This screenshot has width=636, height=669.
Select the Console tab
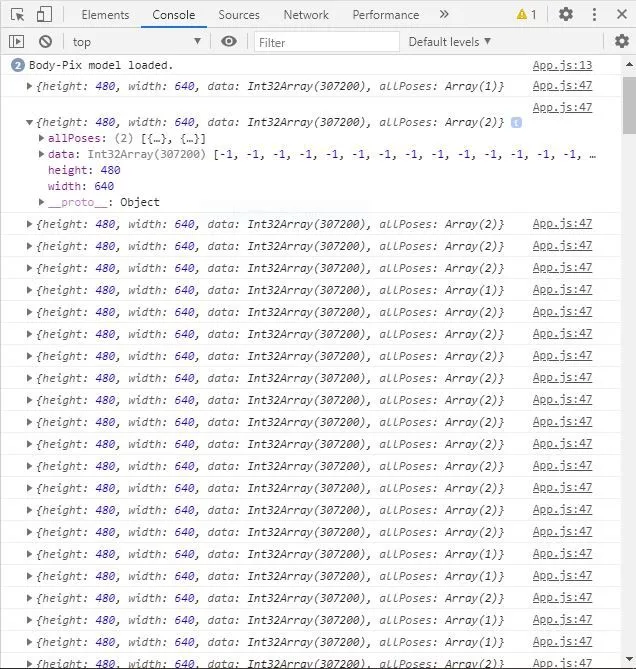point(174,15)
